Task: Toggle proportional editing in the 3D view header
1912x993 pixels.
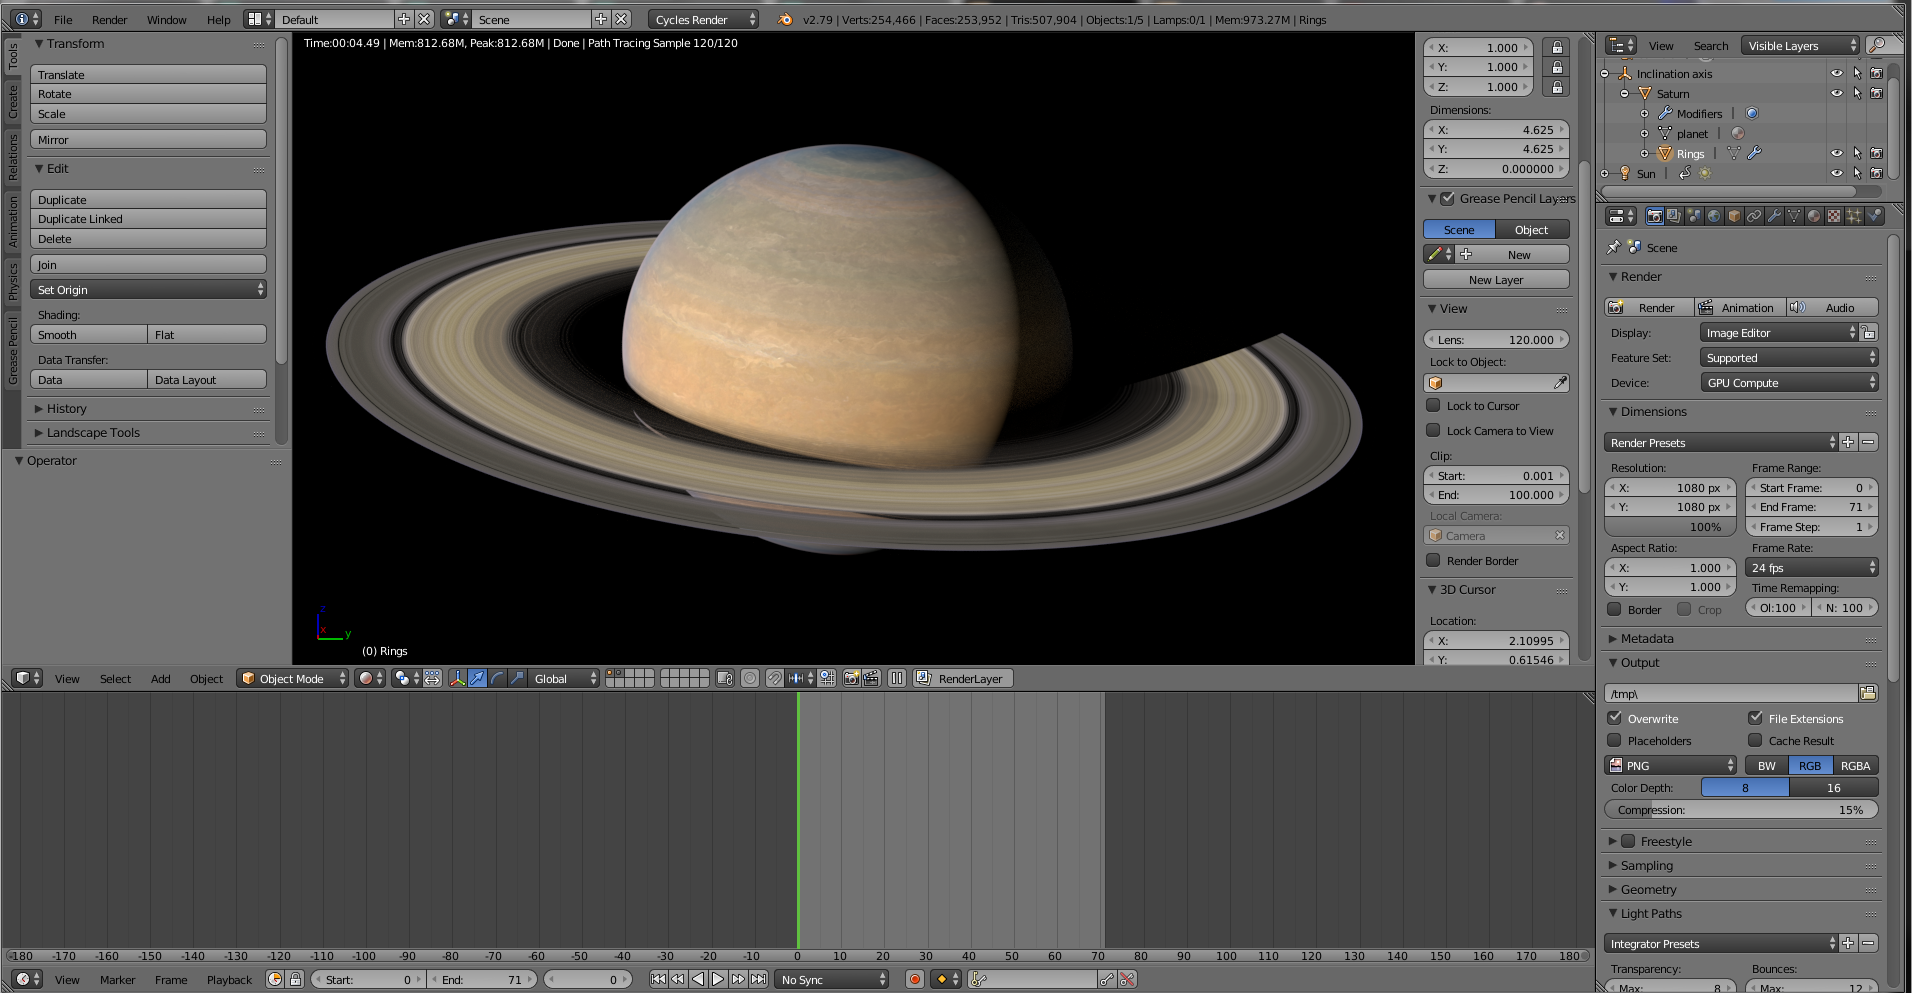Action: (750, 677)
